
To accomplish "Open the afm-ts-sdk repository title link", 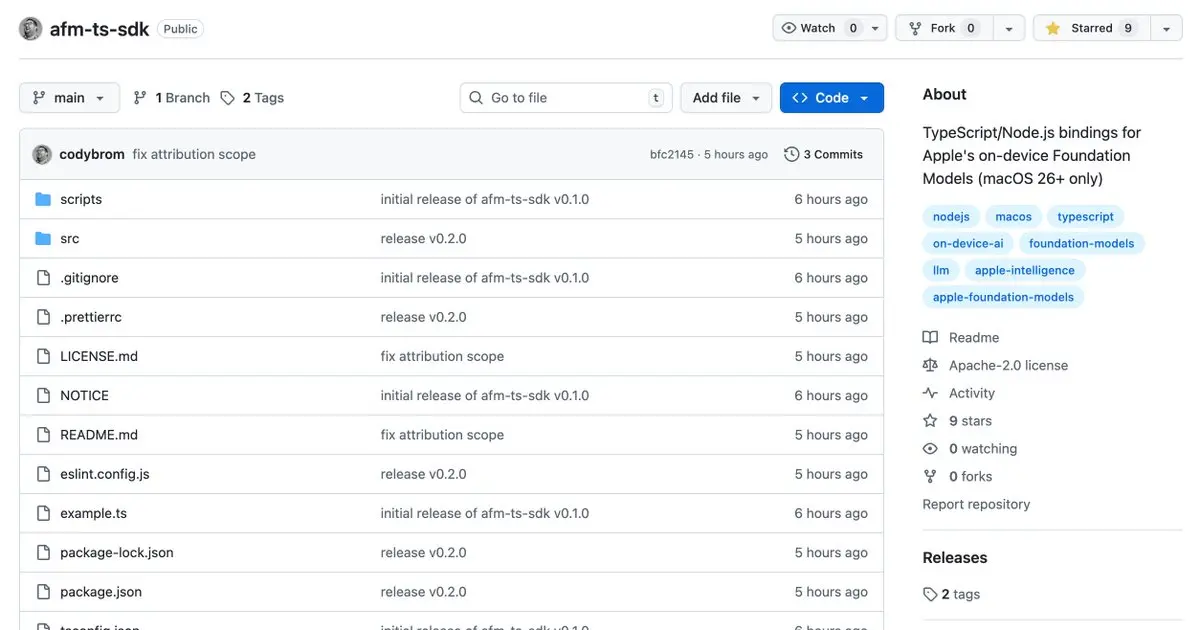I will coord(100,29).
